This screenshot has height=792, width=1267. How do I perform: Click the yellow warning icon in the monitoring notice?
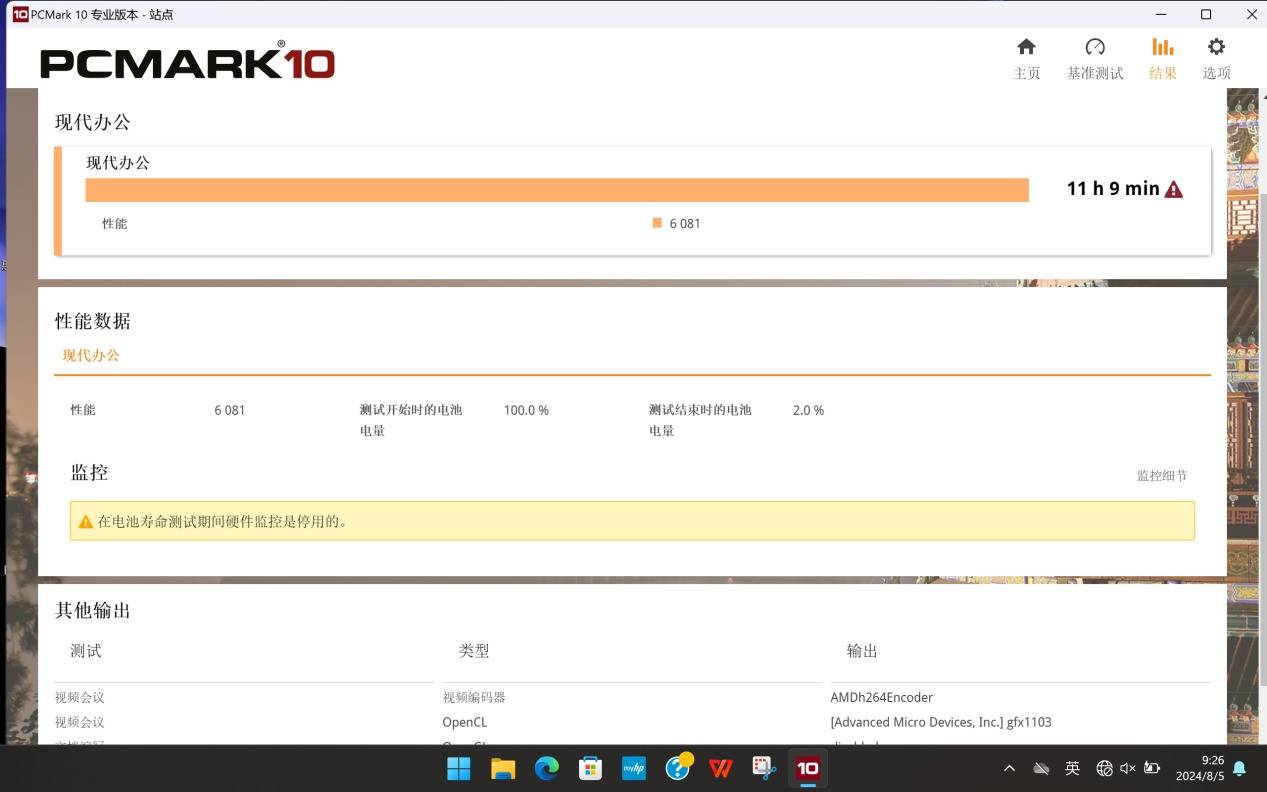click(x=86, y=522)
